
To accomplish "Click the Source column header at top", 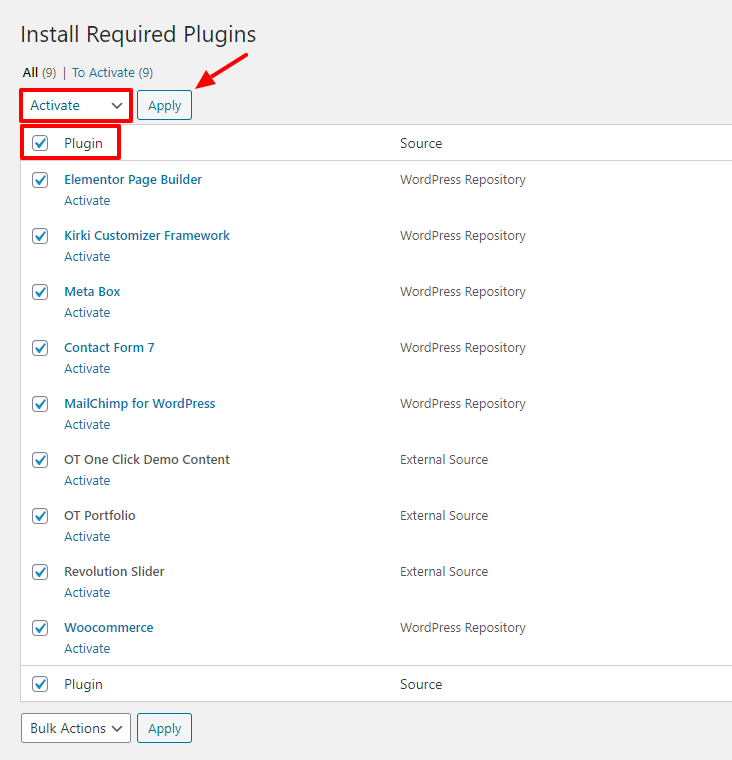I will click(x=421, y=143).
